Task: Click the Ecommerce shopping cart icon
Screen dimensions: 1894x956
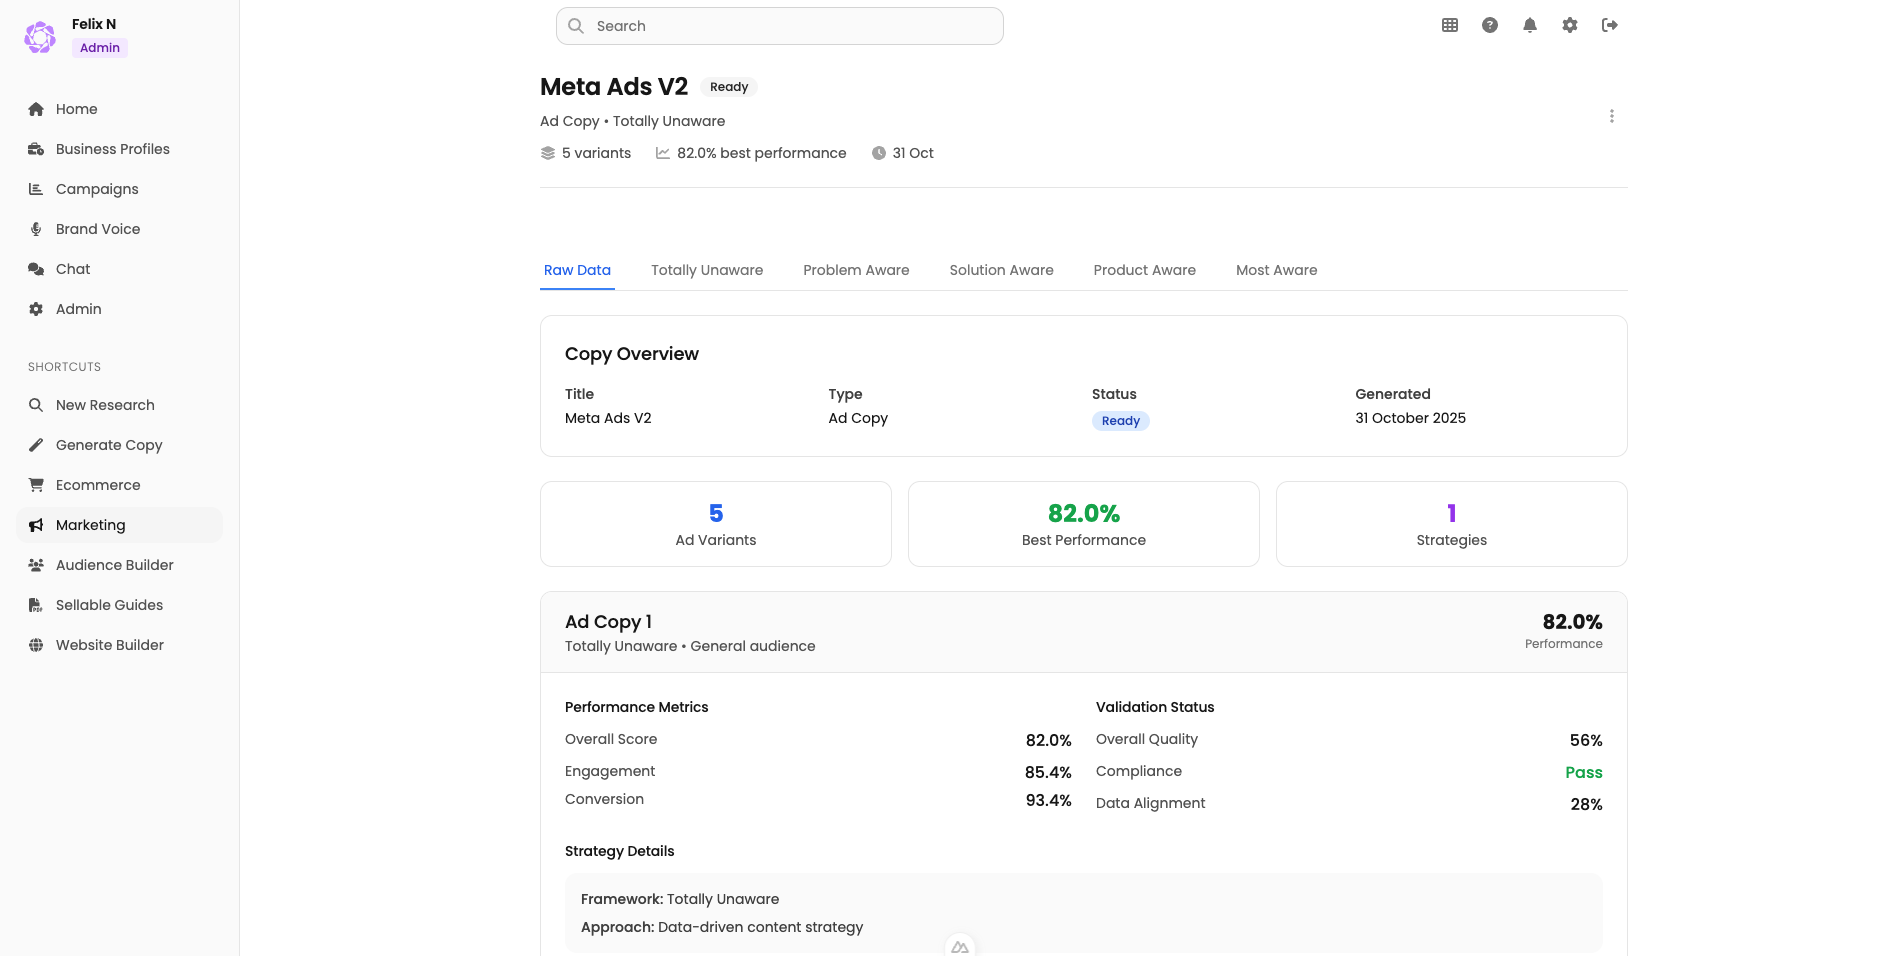Action: (x=36, y=485)
